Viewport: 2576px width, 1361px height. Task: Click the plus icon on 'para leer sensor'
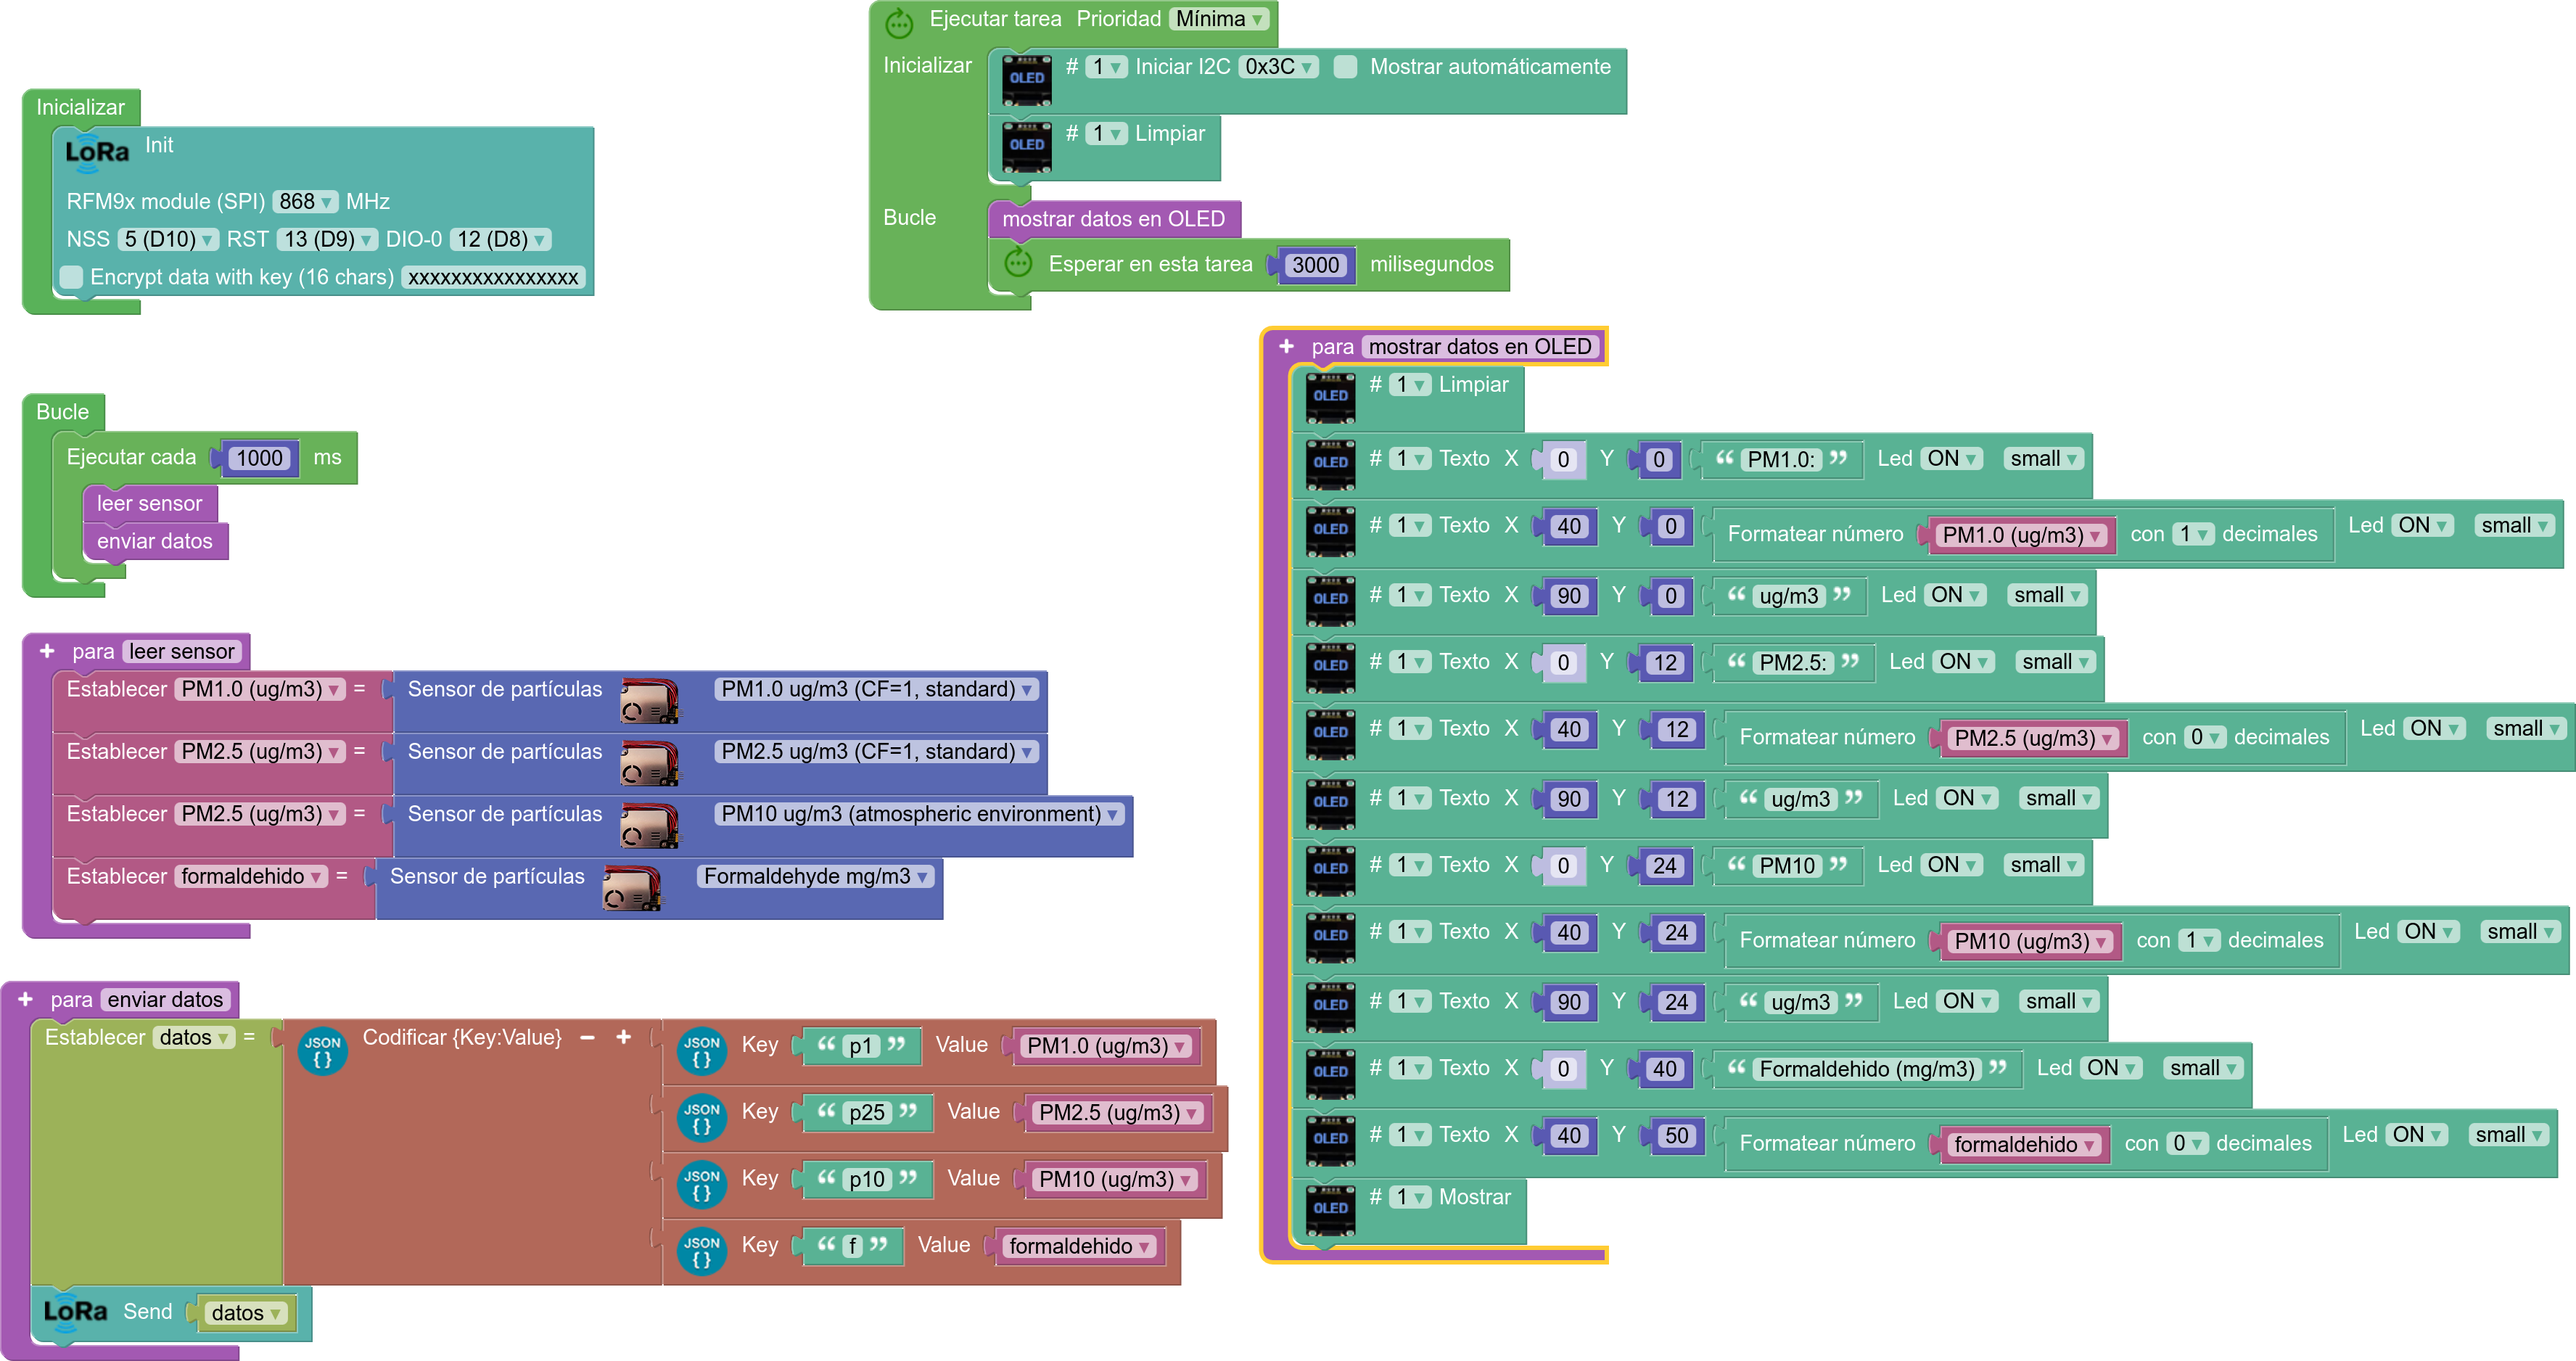coord(47,651)
